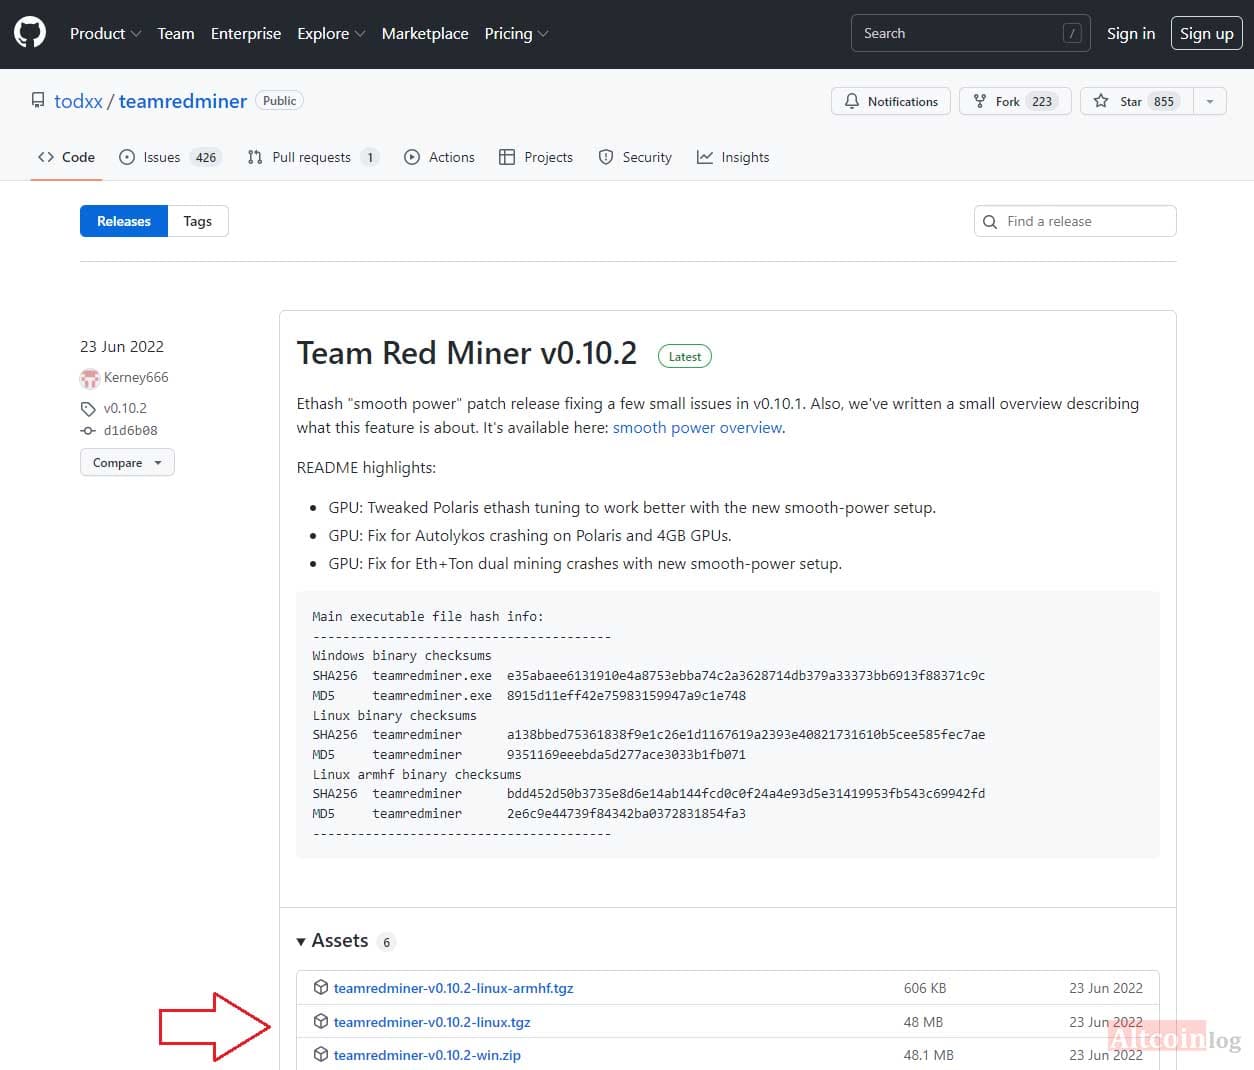Screen dimensions: 1254x1070
Task: Expand the Pricing dropdown menu
Action: 516,33
